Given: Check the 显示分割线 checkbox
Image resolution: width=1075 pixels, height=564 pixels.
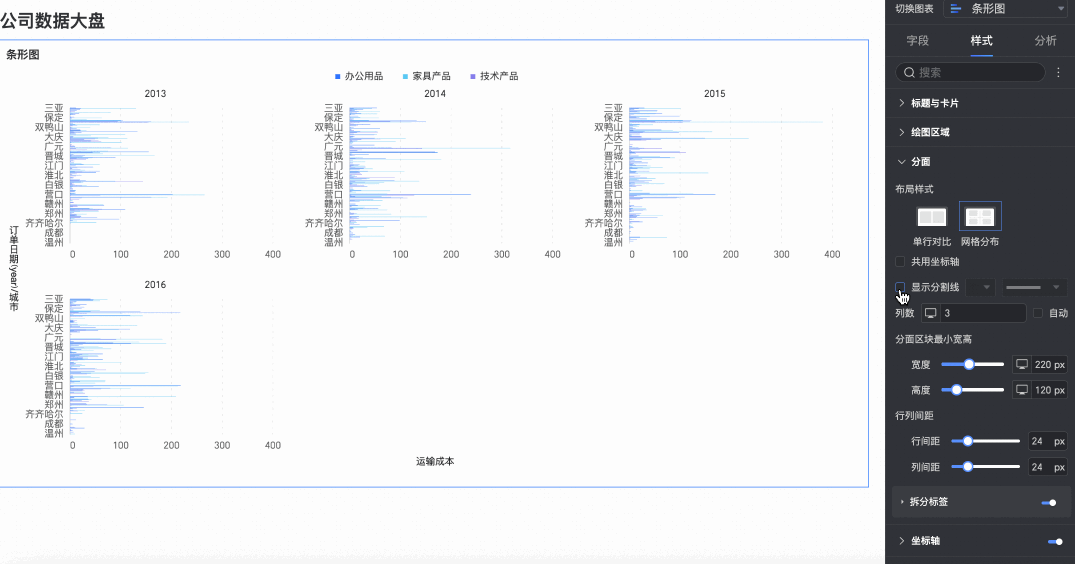Looking at the screenshot, I should click(x=900, y=287).
